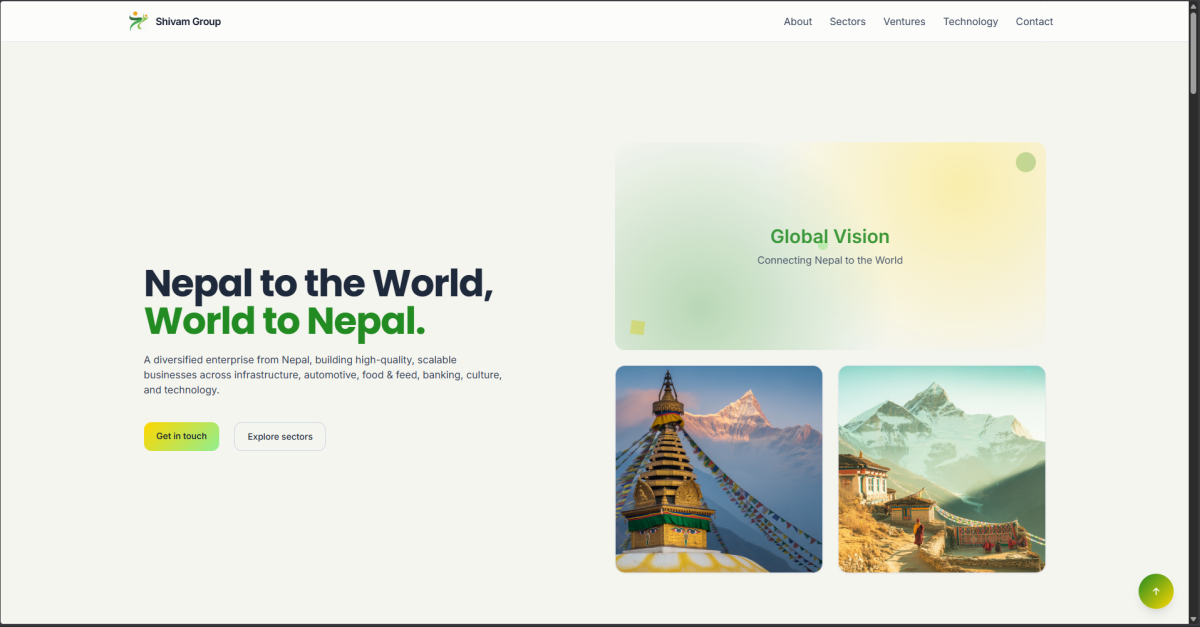Click the Shivam Group brand name
Image resolution: width=1200 pixels, height=627 pixels.
click(x=188, y=22)
